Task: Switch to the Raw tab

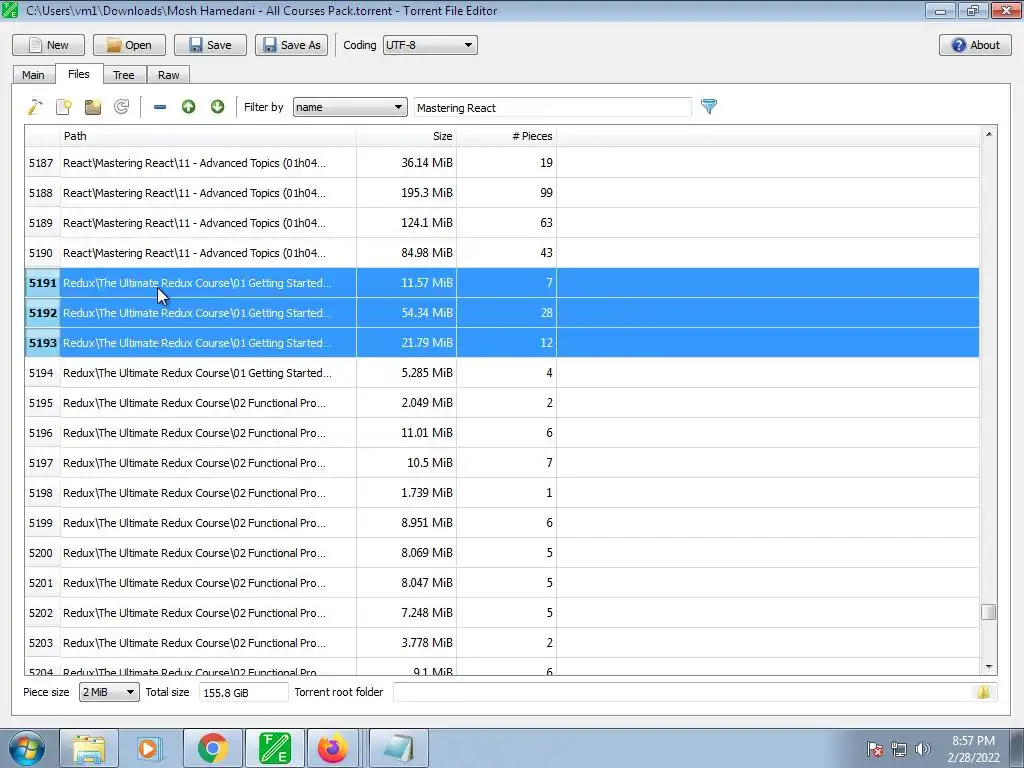Action: pos(168,75)
